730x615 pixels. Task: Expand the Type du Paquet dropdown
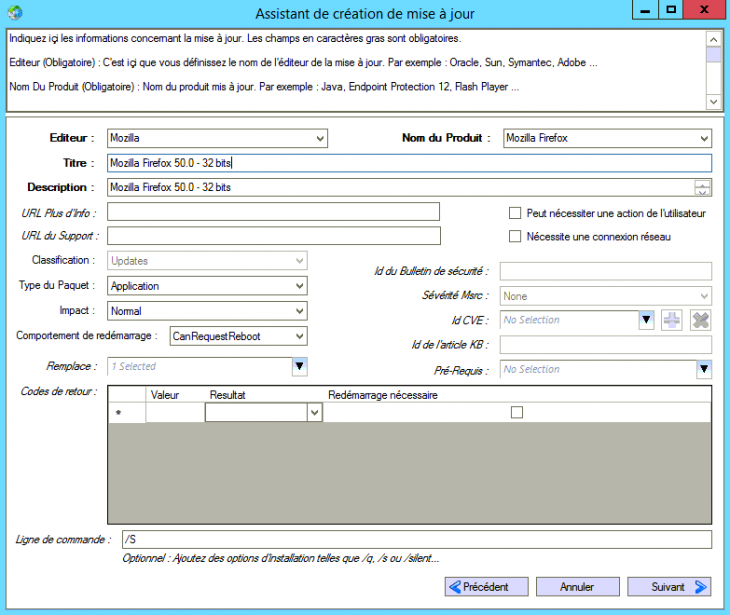tap(298, 286)
